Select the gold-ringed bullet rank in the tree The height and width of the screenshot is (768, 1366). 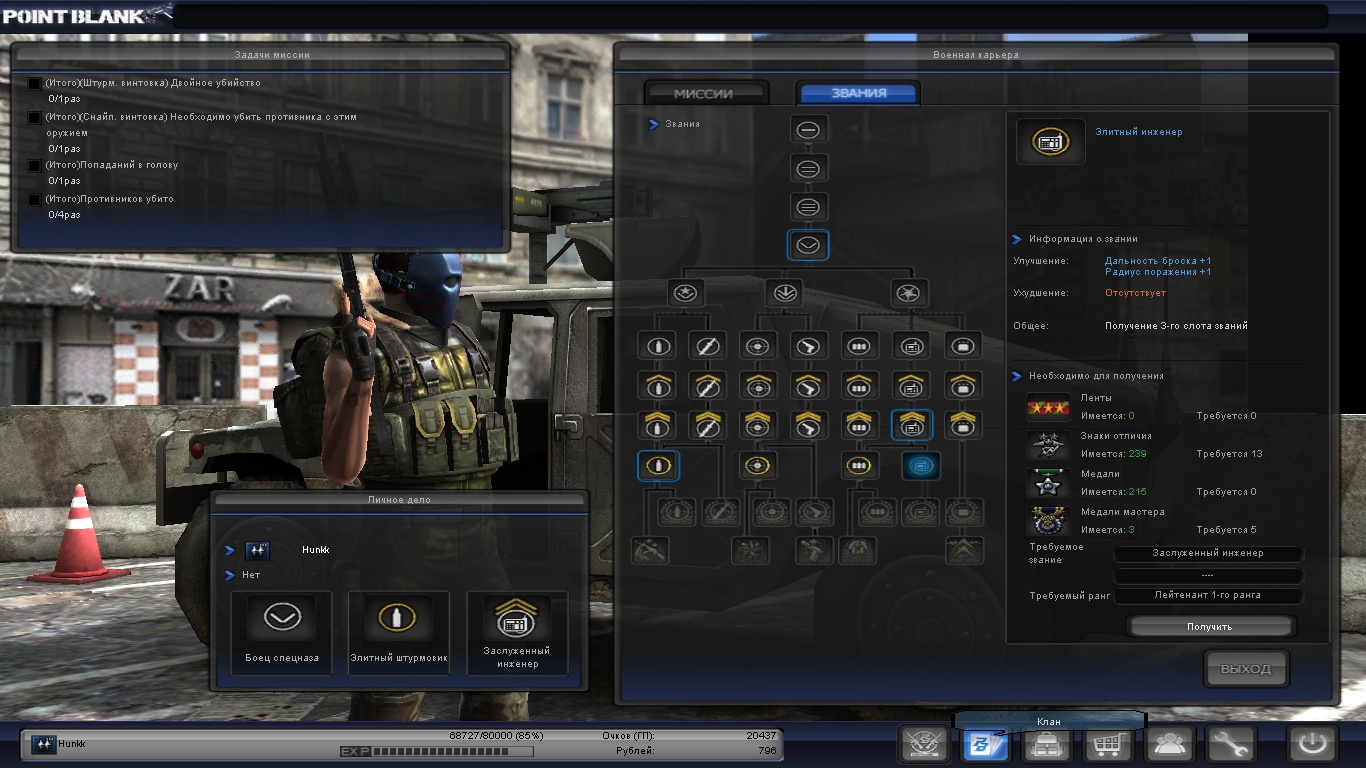click(658, 465)
